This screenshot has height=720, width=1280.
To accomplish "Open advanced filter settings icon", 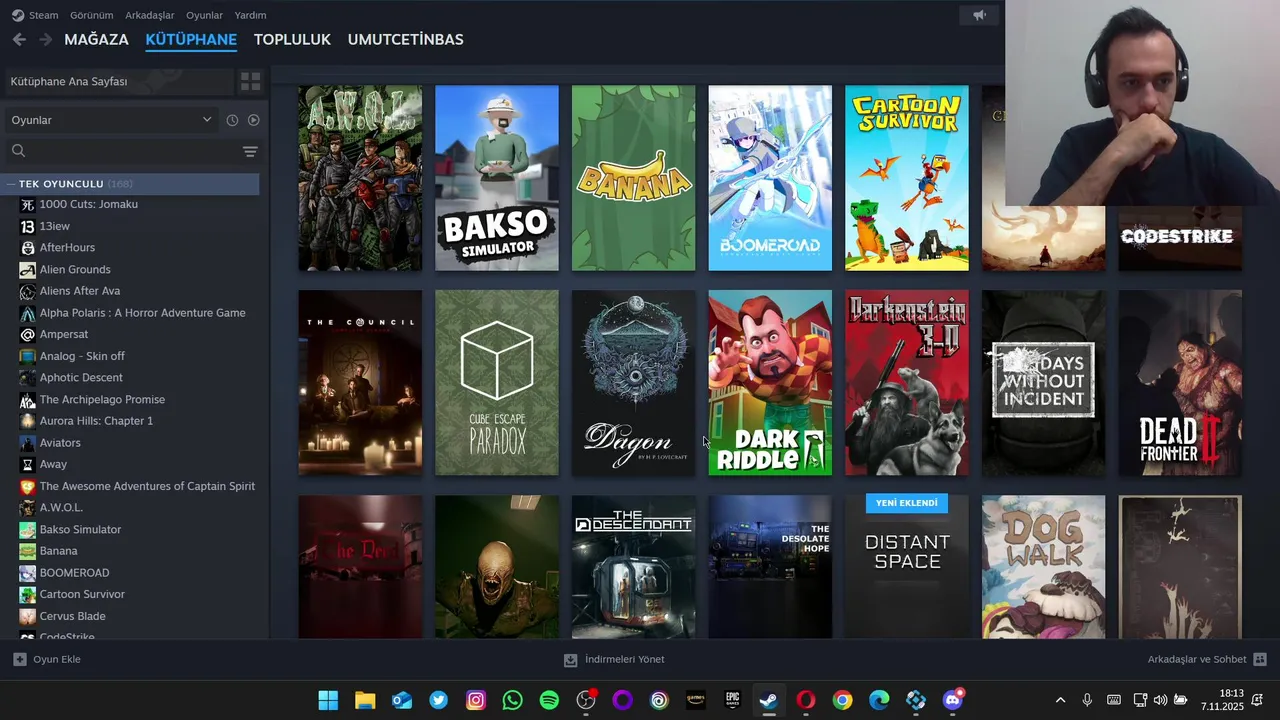I will (x=250, y=151).
